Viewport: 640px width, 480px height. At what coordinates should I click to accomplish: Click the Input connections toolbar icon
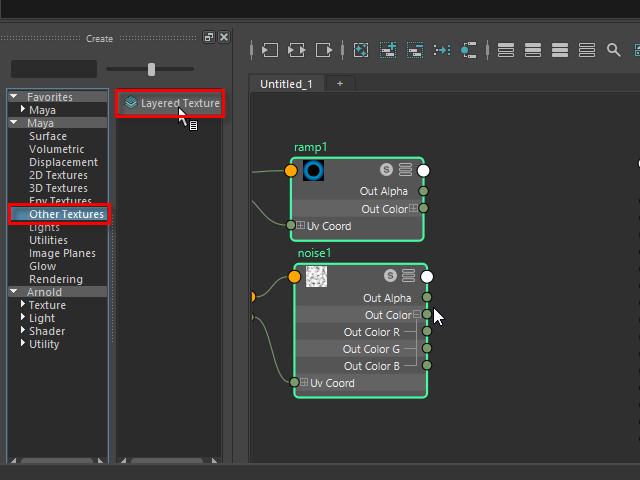(270, 49)
